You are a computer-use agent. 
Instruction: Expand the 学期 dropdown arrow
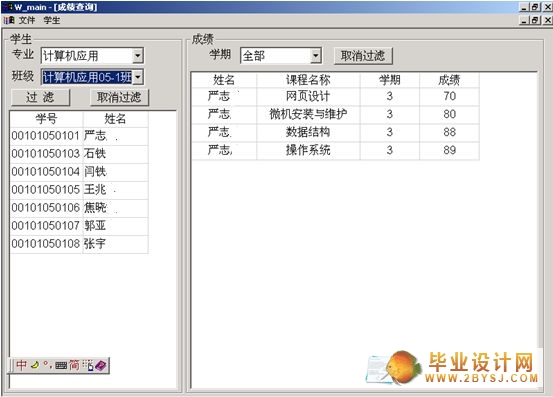coord(316,56)
